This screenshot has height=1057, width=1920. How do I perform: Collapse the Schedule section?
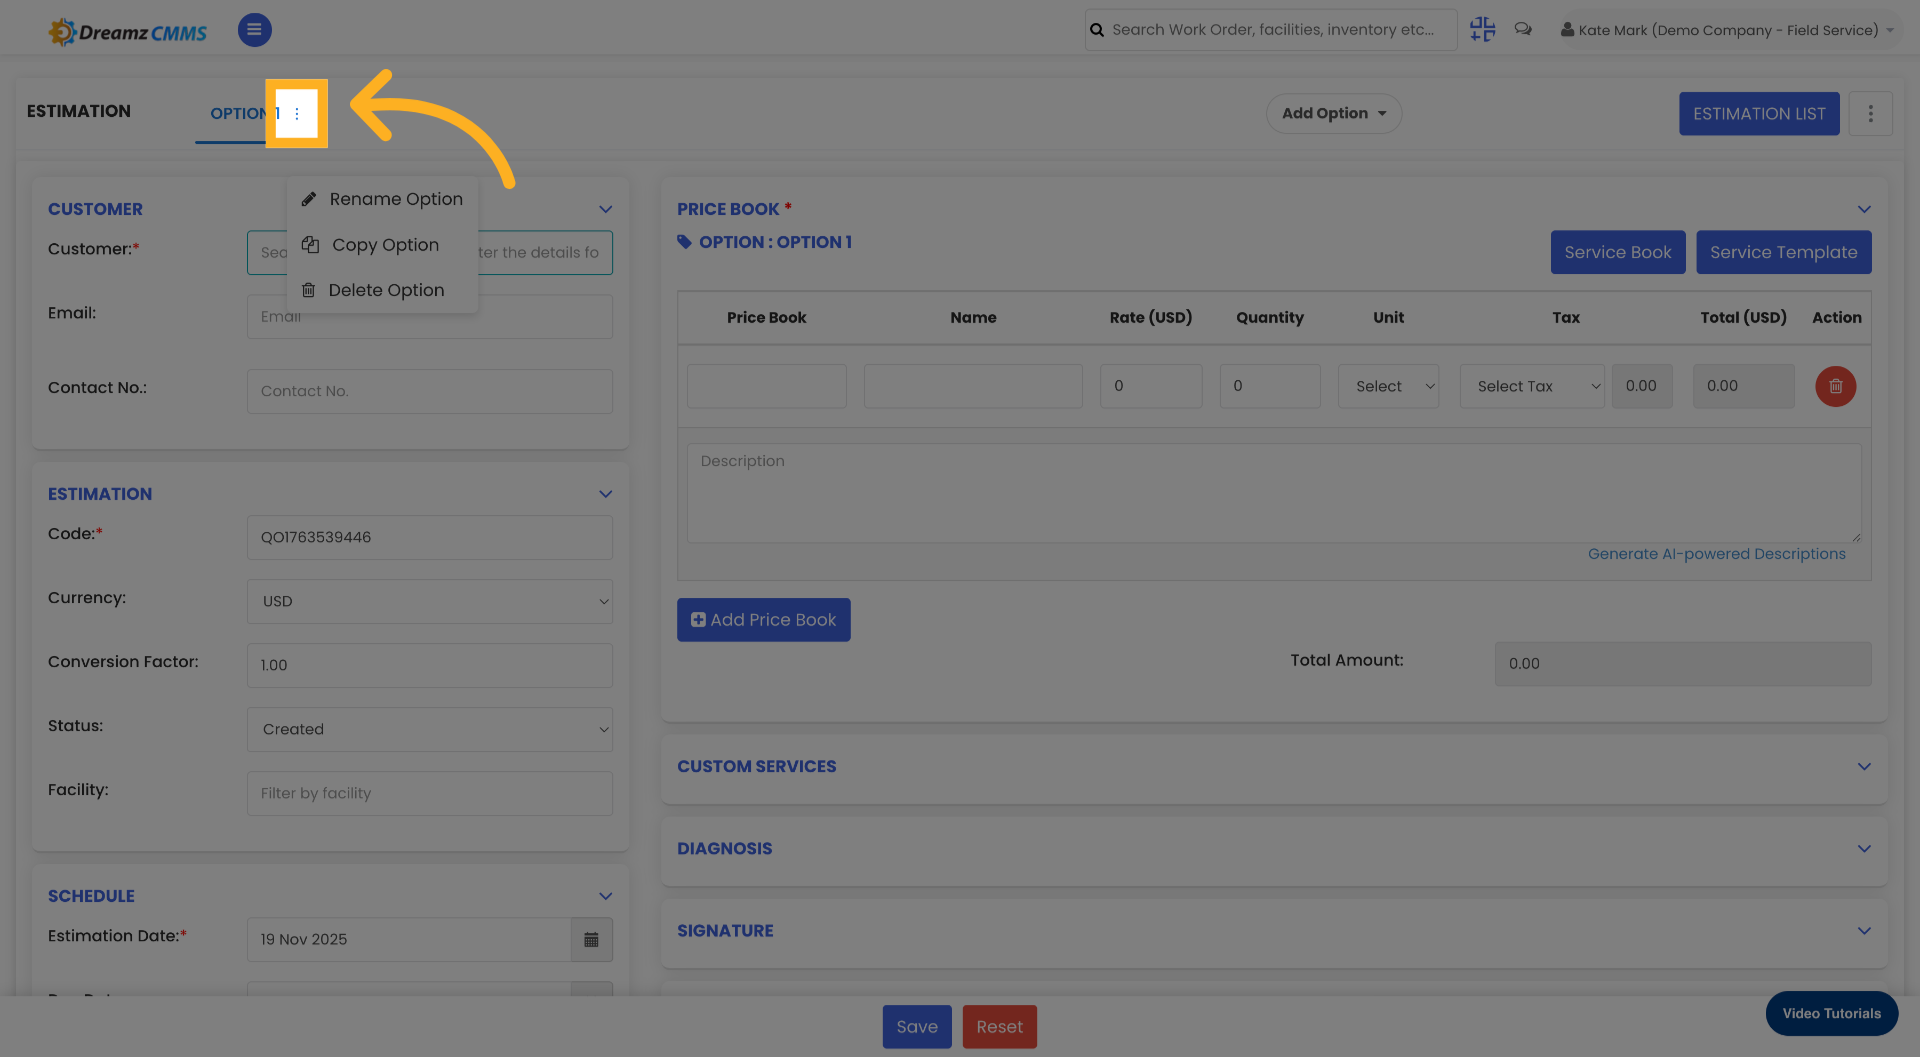605,896
